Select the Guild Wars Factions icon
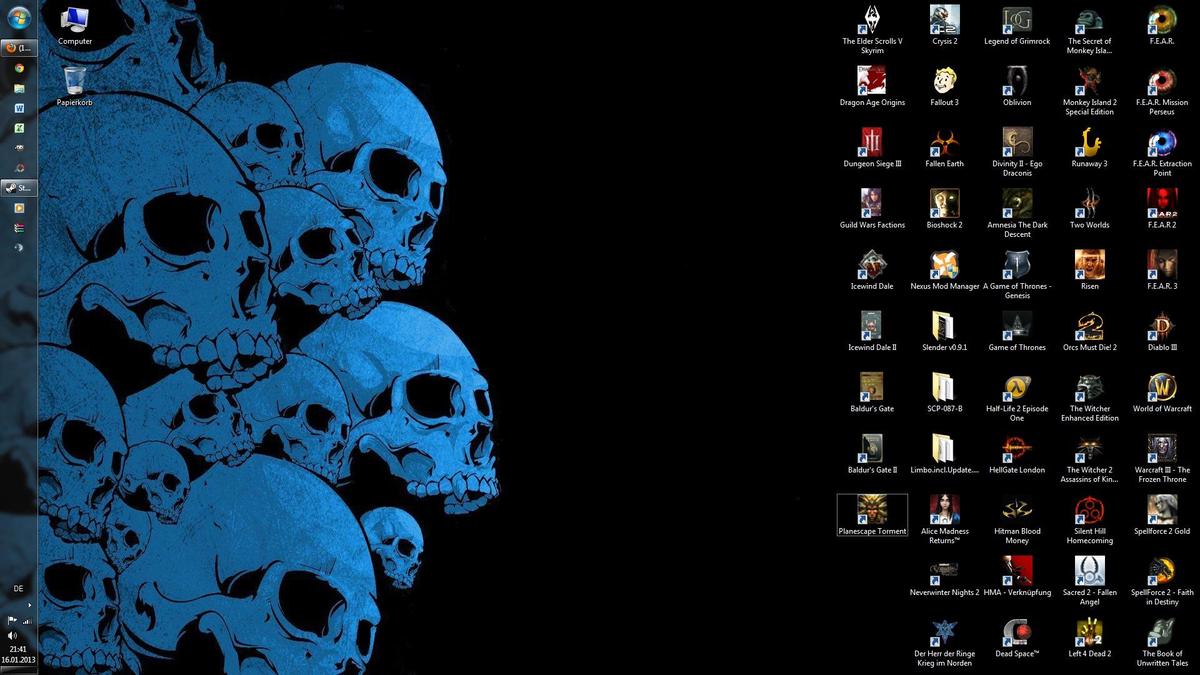The height and width of the screenshot is (675, 1200). pos(872,209)
